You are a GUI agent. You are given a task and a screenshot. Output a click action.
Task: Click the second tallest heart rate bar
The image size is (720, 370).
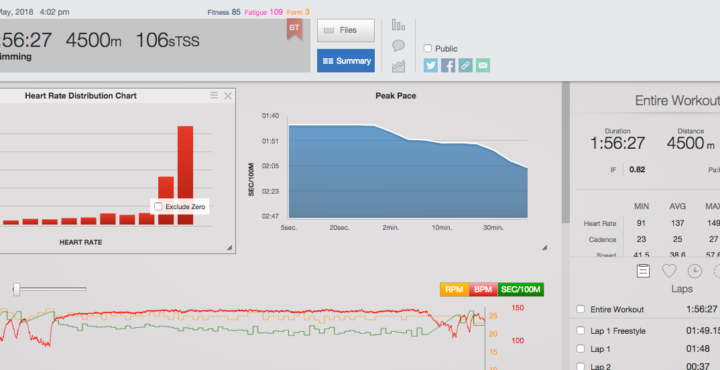(x=166, y=201)
